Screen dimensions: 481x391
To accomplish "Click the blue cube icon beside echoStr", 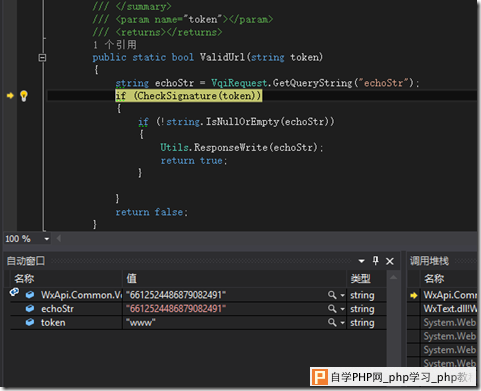I will coord(30,309).
